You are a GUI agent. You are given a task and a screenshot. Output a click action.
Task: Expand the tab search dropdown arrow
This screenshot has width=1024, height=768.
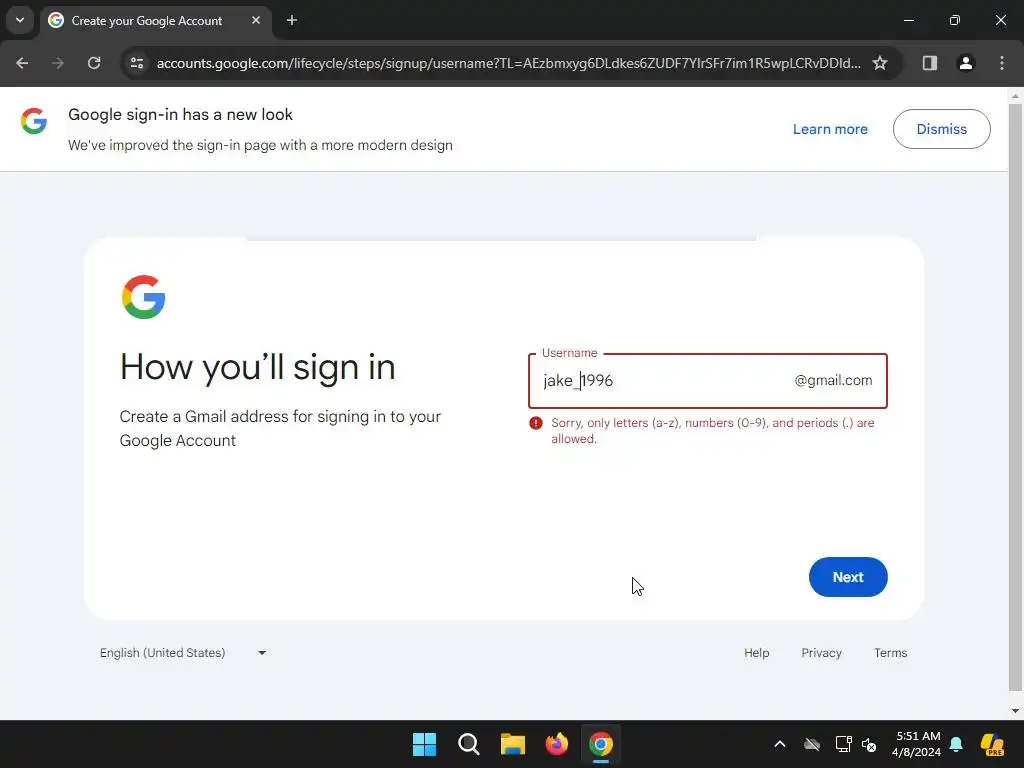(20, 20)
